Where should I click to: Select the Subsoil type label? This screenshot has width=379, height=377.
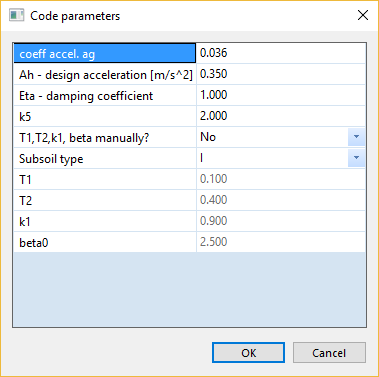click(105, 158)
